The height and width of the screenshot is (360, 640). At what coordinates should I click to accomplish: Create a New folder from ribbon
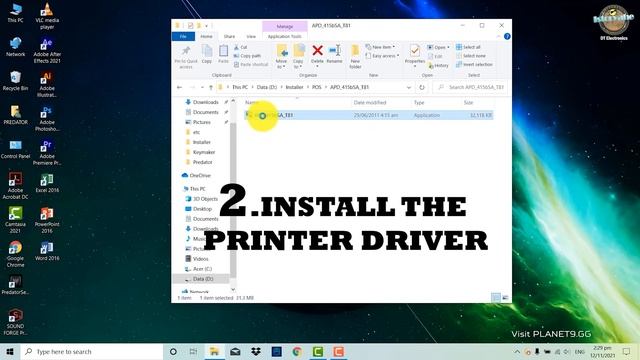(355, 57)
